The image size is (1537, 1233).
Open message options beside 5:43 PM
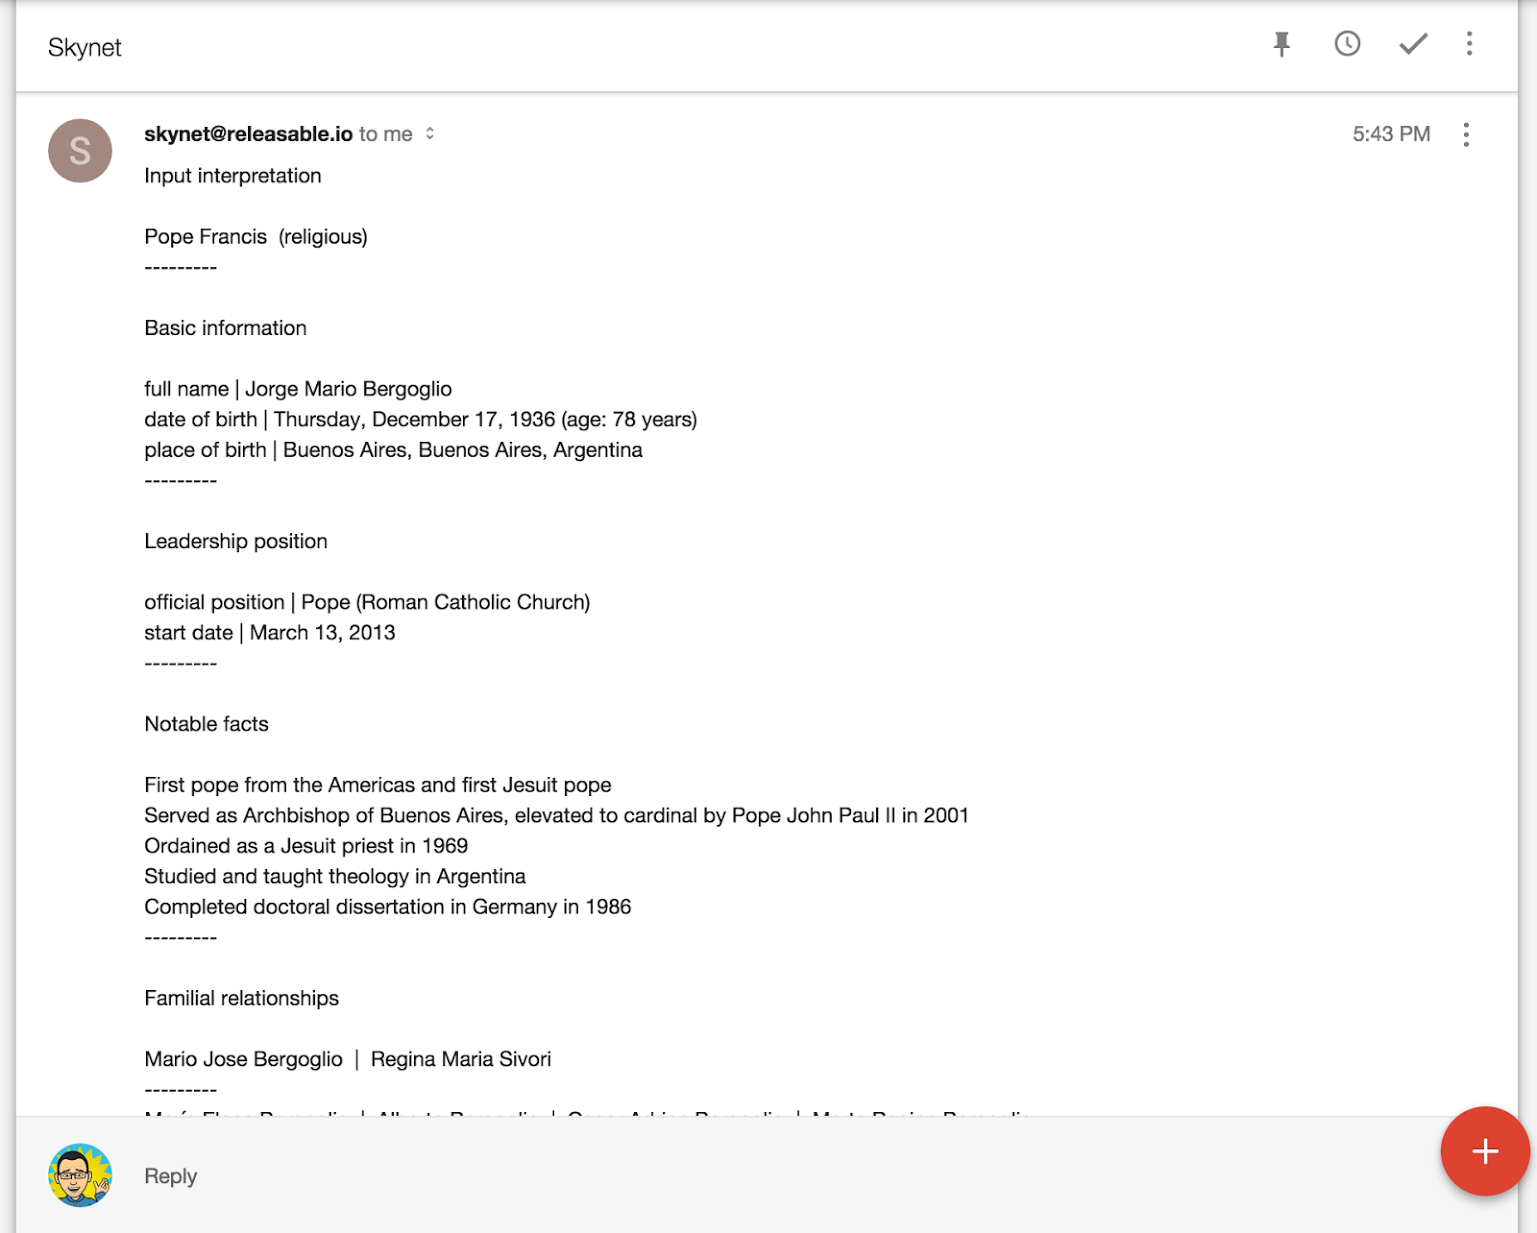pyautogui.click(x=1466, y=135)
